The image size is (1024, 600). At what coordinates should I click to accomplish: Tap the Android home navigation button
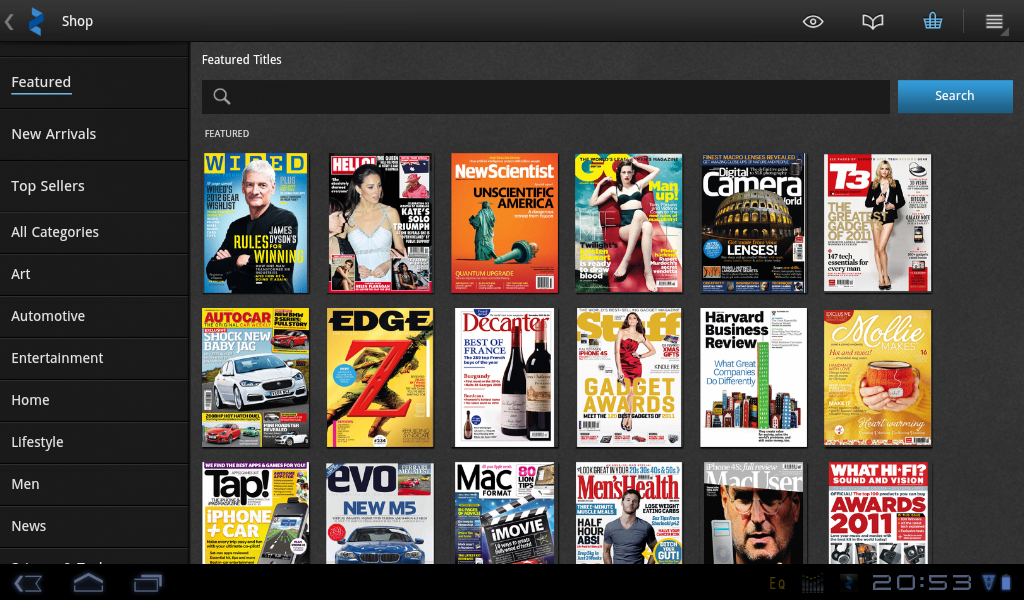pyautogui.click(x=88, y=582)
